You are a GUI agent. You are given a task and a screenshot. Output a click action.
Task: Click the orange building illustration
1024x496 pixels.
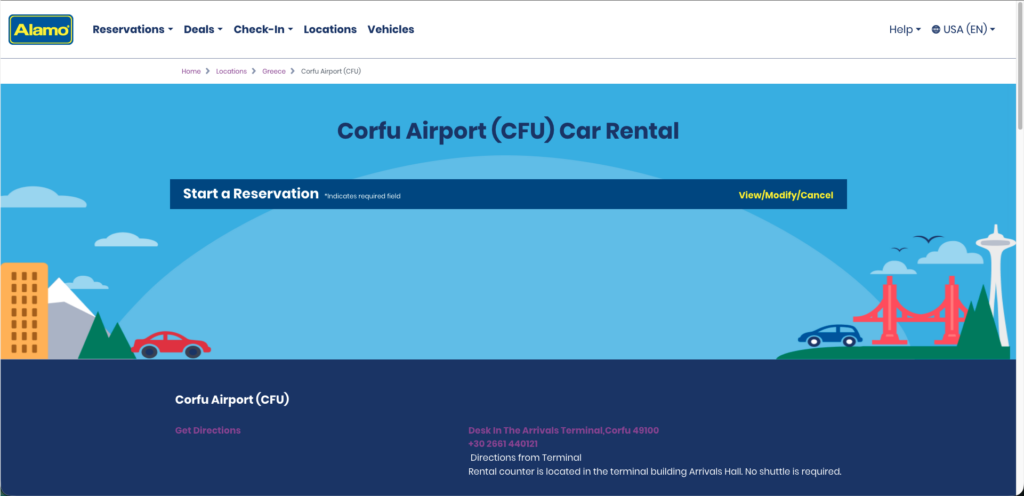point(24,310)
